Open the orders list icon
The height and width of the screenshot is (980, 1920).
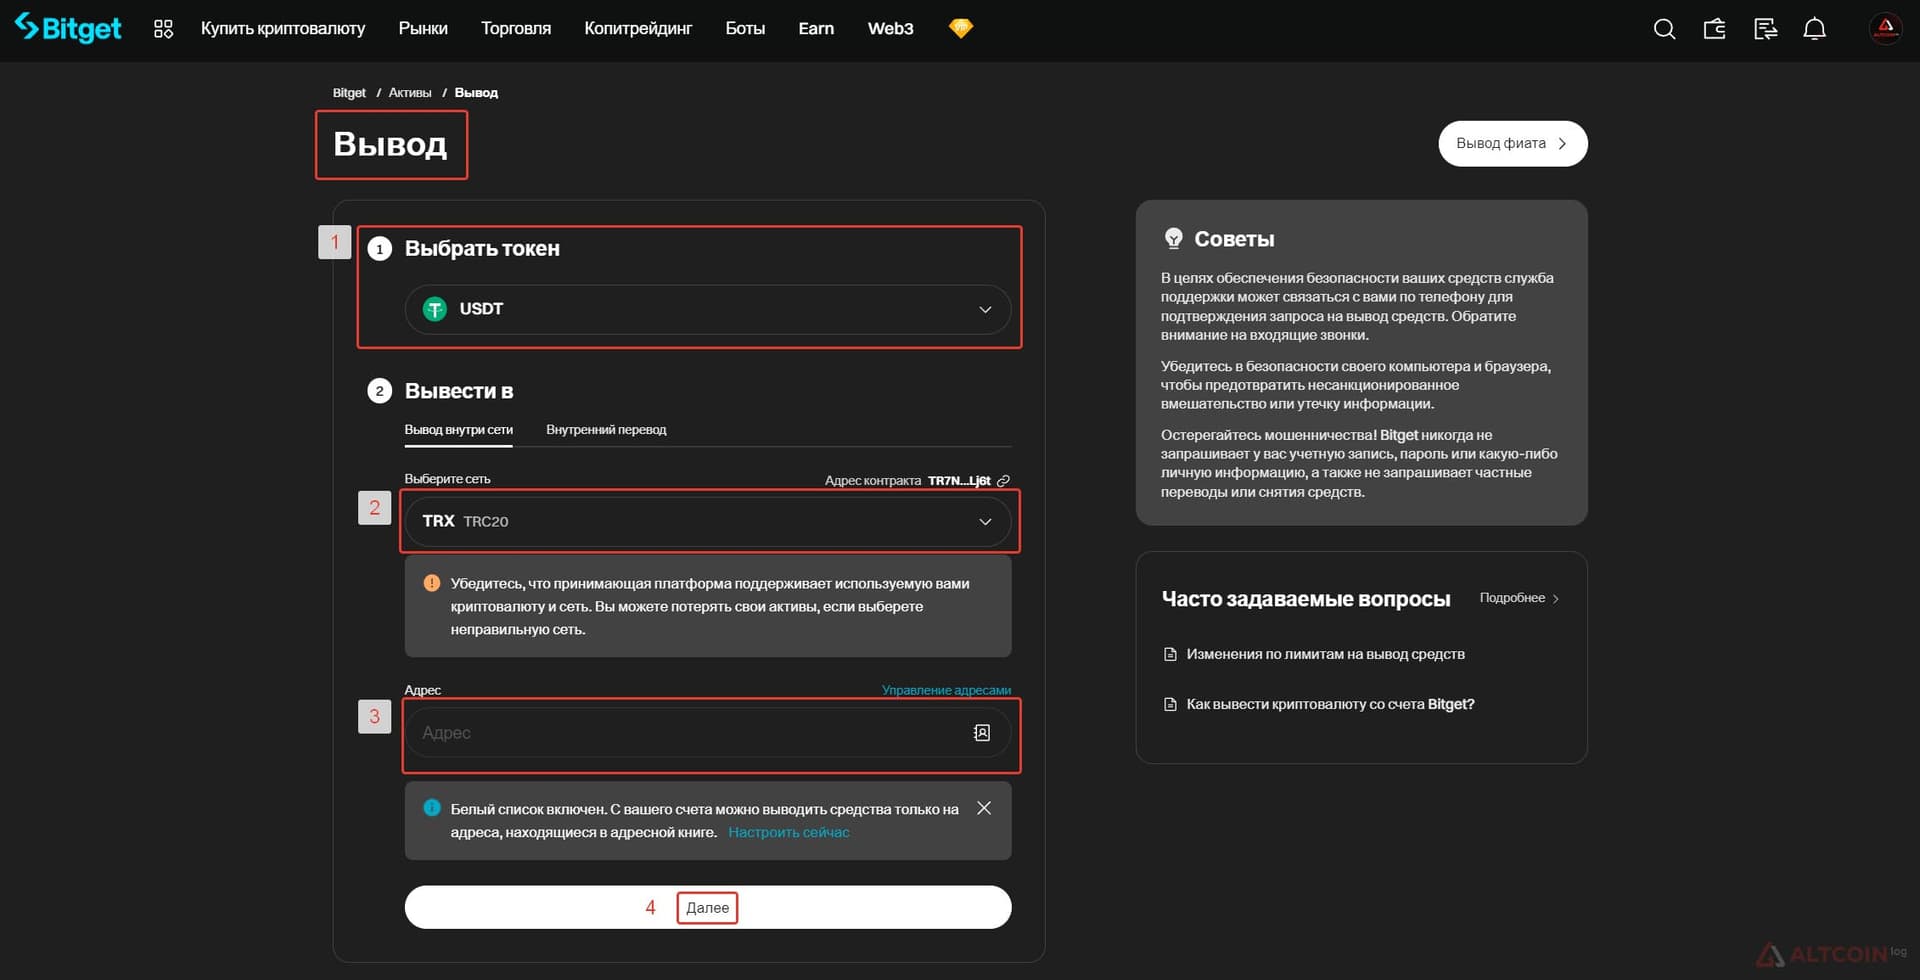[1765, 29]
